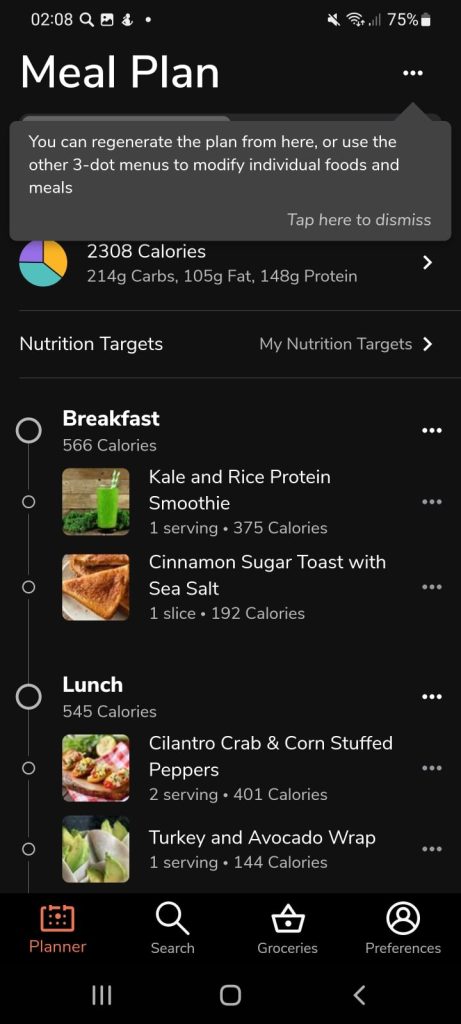Screen dimensions: 461x1024
Task: Check off the Kale Smoothie circle
Action: [27, 502]
